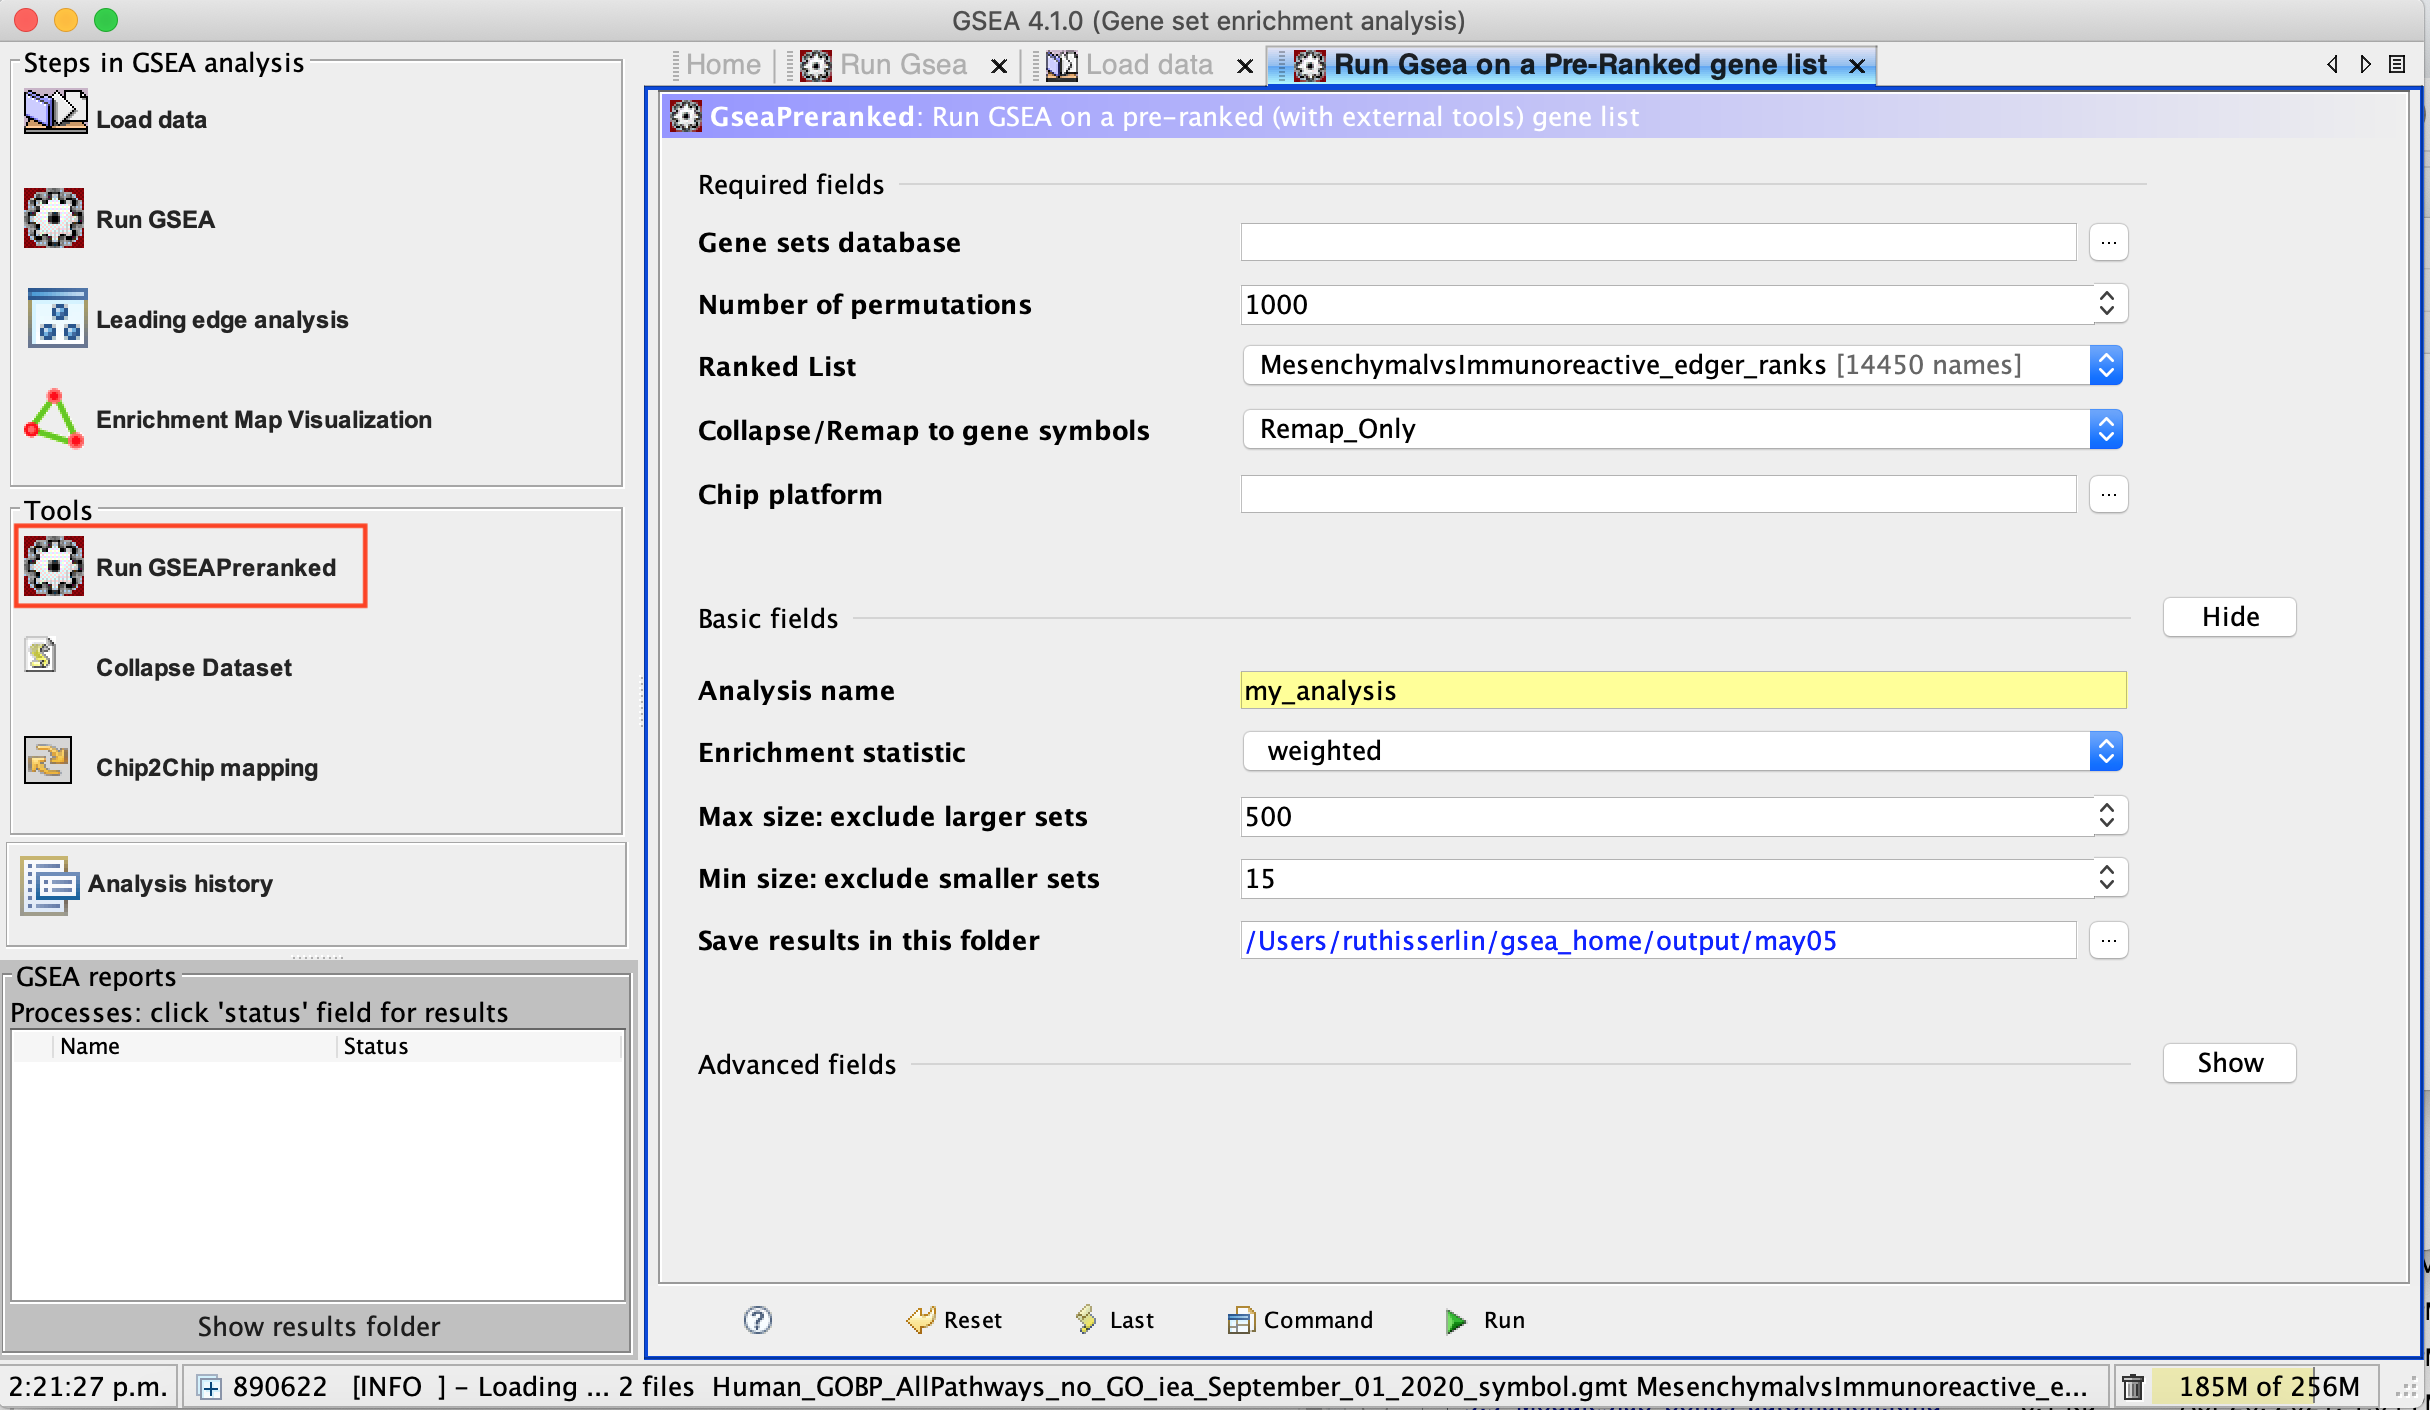The width and height of the screenshot is (2430, 1410).
Task: Click Leading edge analysis label
Action: (222, 319)
